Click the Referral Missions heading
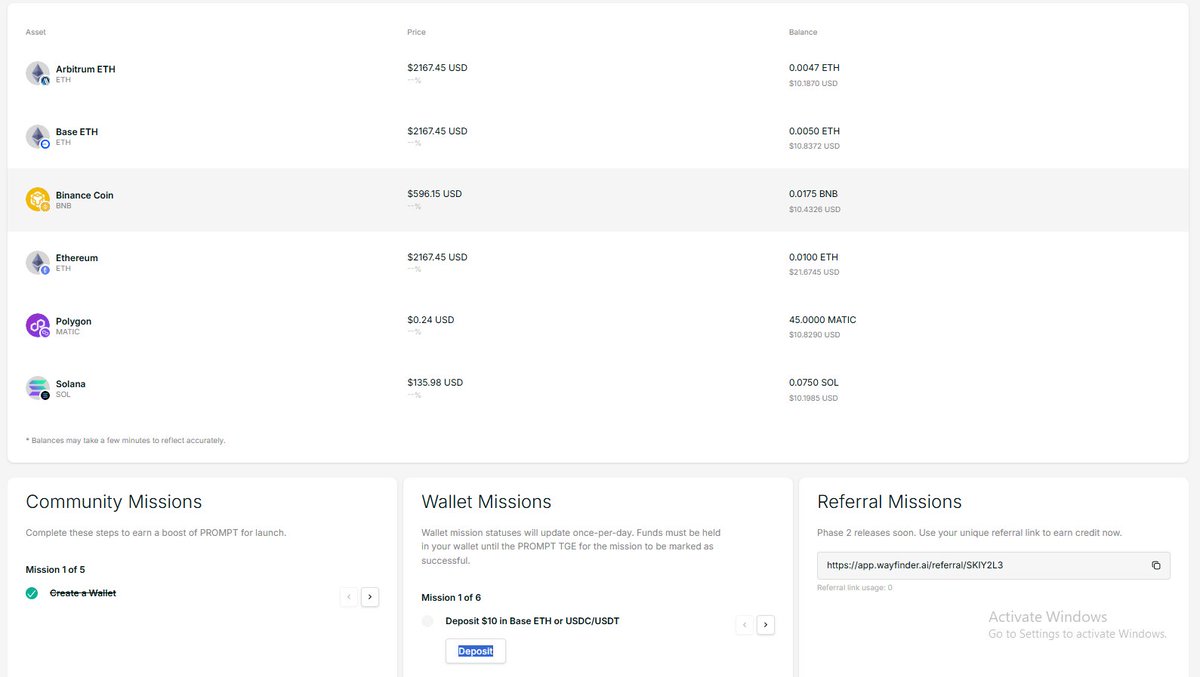This screenshot has width=1200, height=677. pos(889,502)
